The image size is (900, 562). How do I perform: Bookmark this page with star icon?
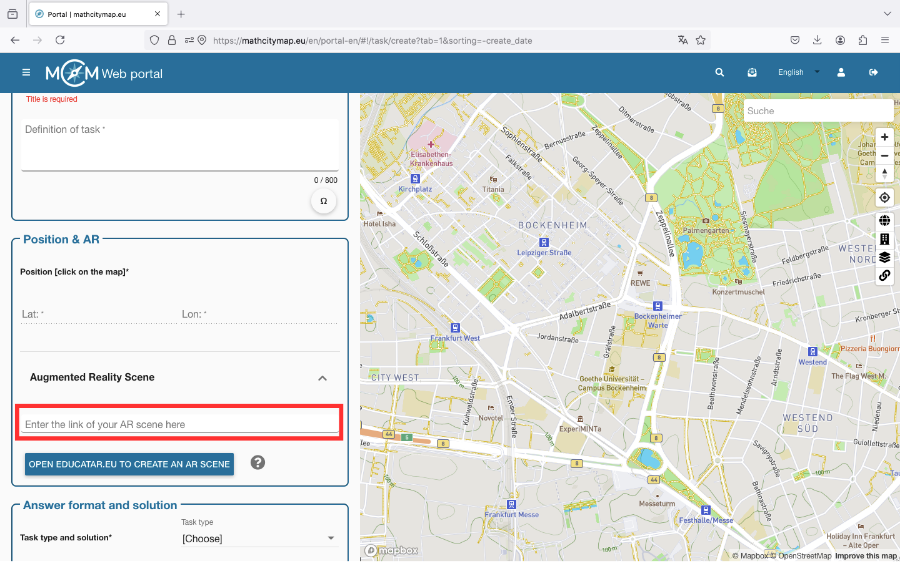pos(701,40)
